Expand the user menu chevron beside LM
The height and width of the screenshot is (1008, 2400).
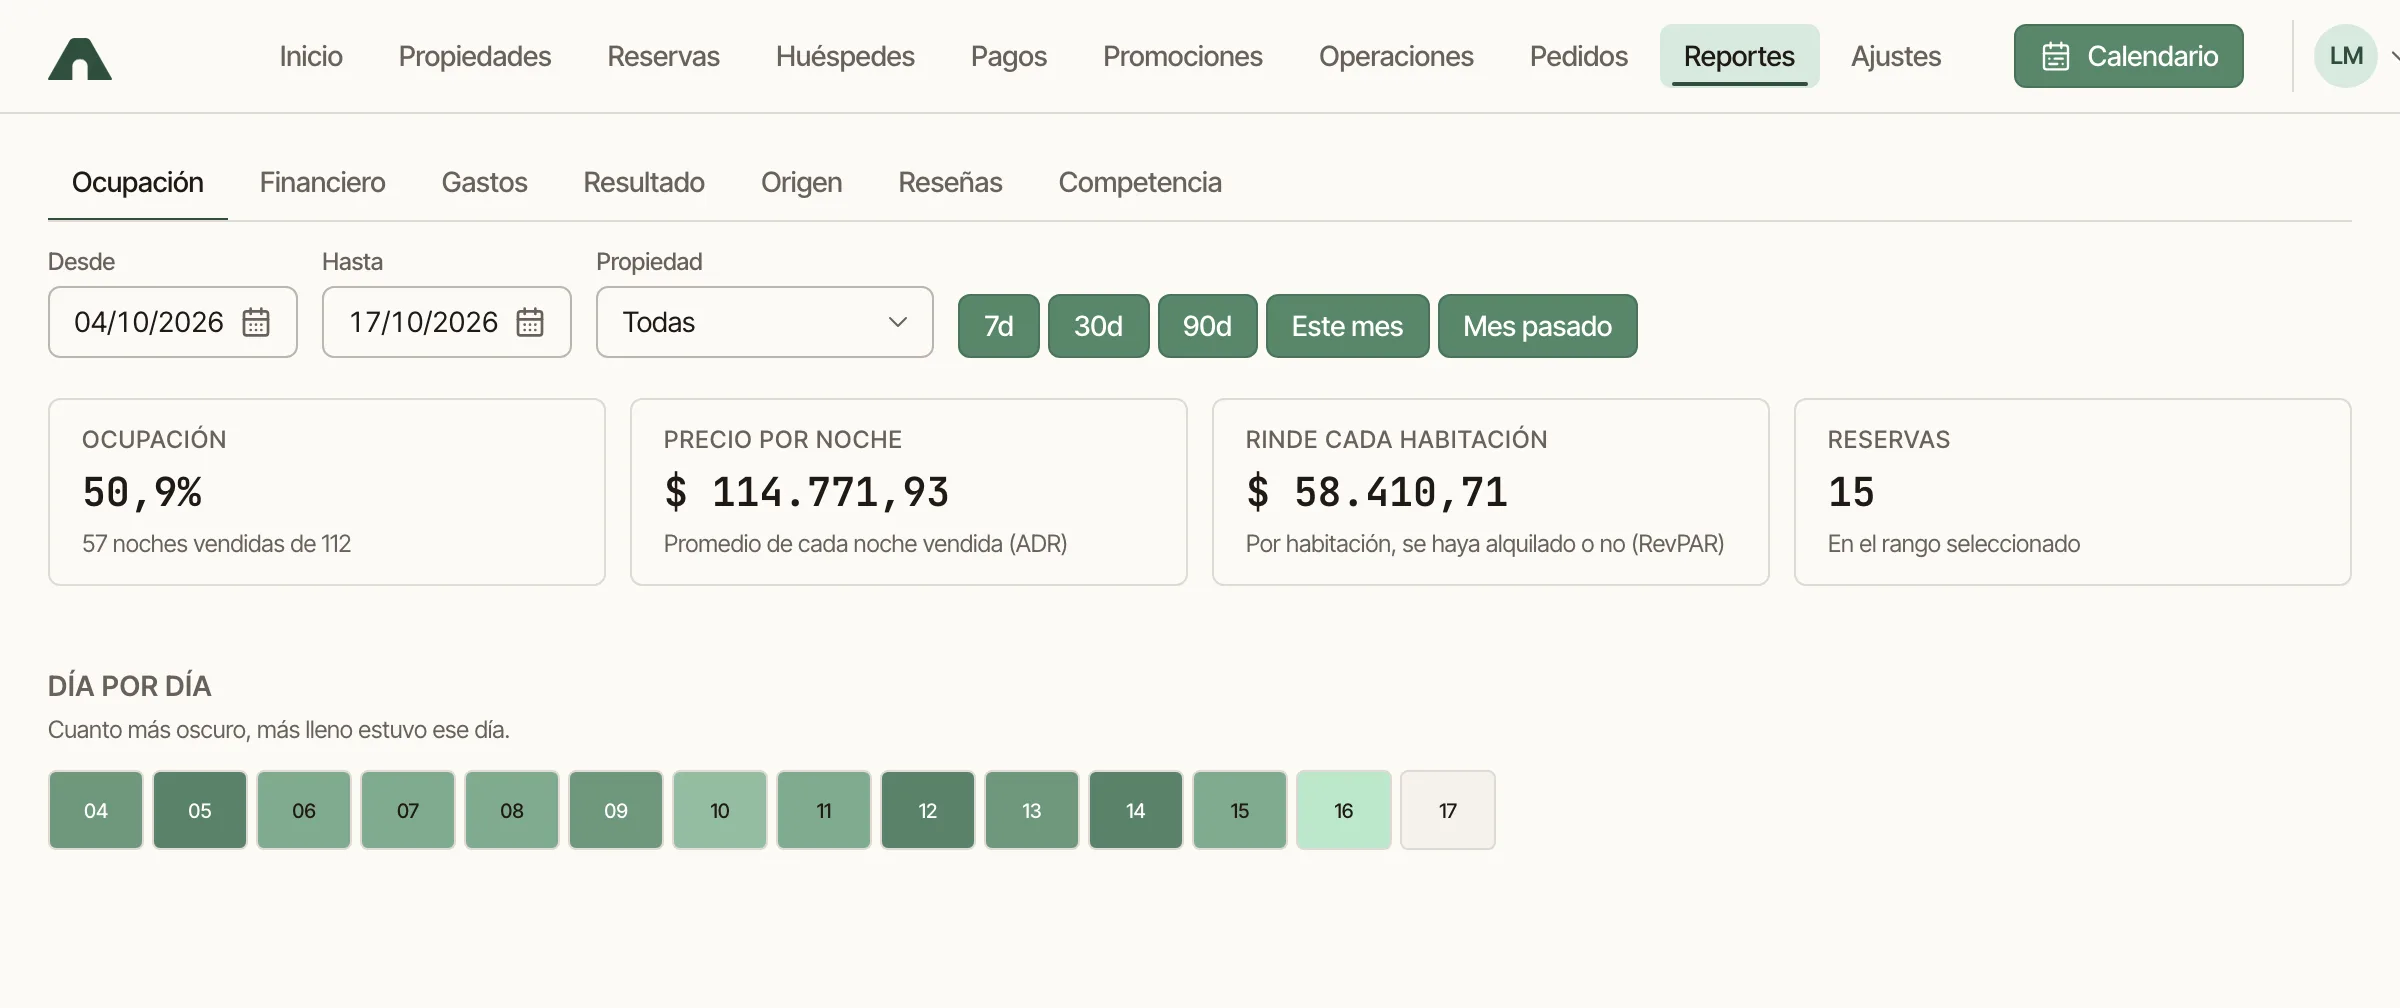coord(2394,56)
